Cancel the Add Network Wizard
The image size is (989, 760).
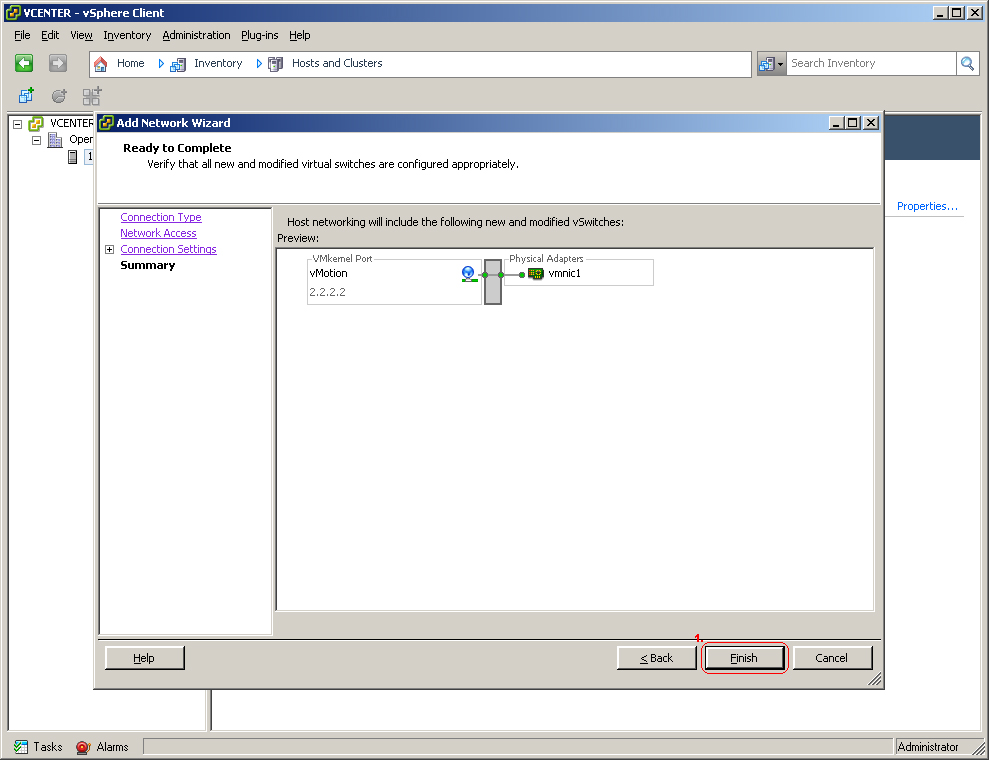pyautogui.click(x=832, y=658)
